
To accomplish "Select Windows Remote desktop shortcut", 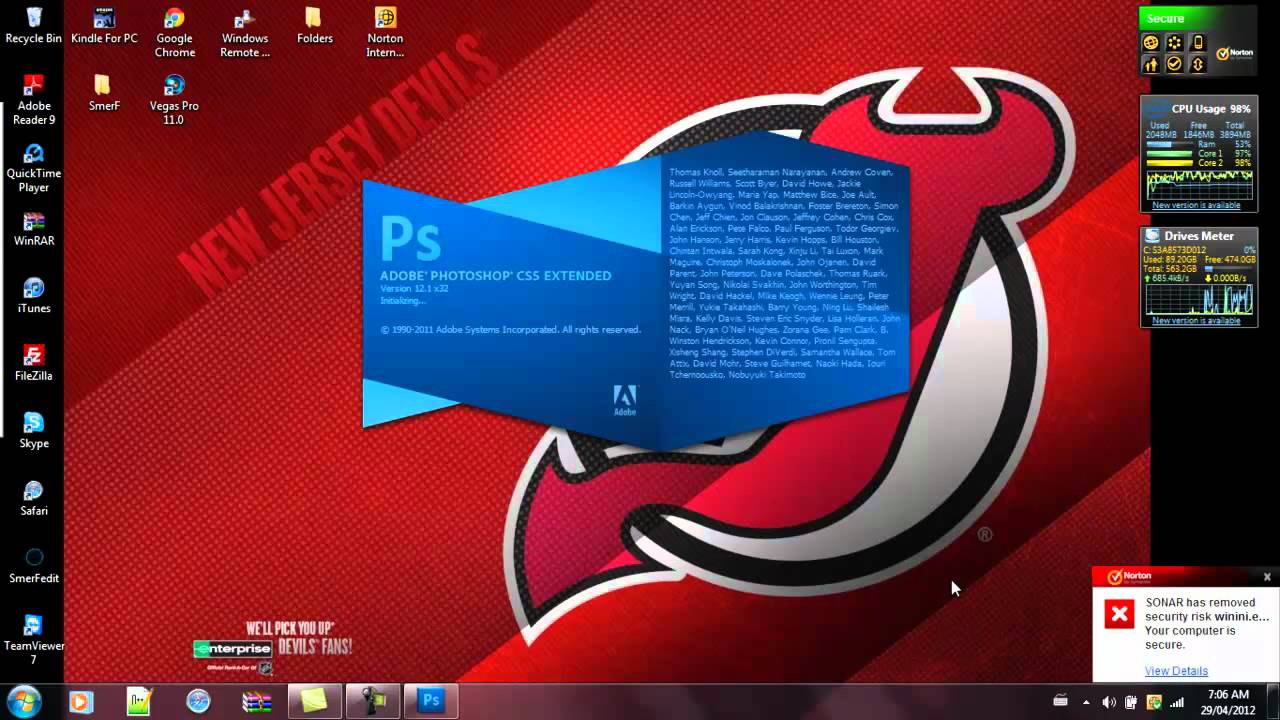I will coord(245,33).
